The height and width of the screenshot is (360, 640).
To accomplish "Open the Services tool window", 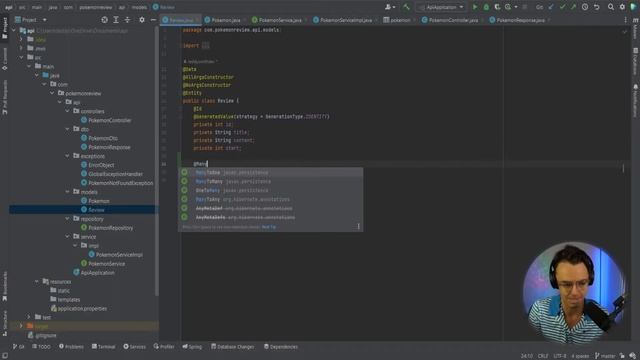I will (134, 347).
